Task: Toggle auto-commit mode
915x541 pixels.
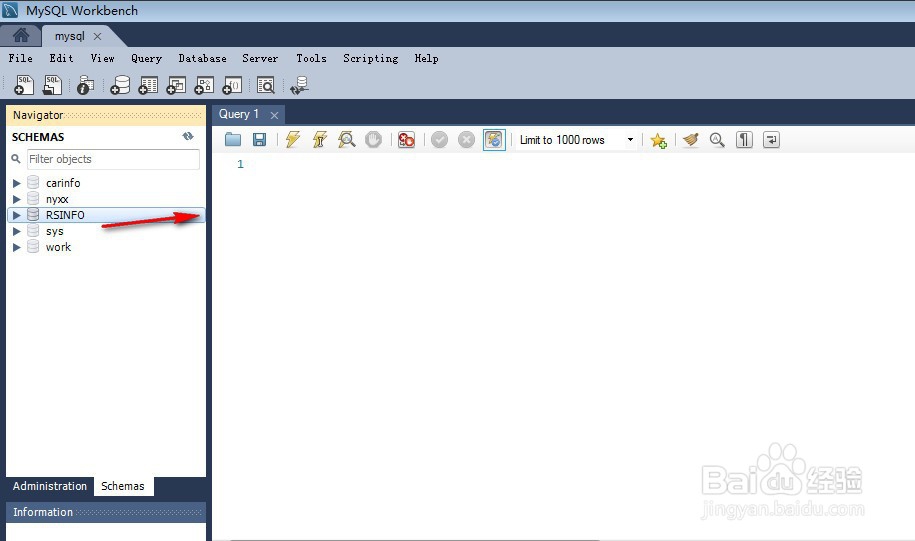Action: [494, 139]
